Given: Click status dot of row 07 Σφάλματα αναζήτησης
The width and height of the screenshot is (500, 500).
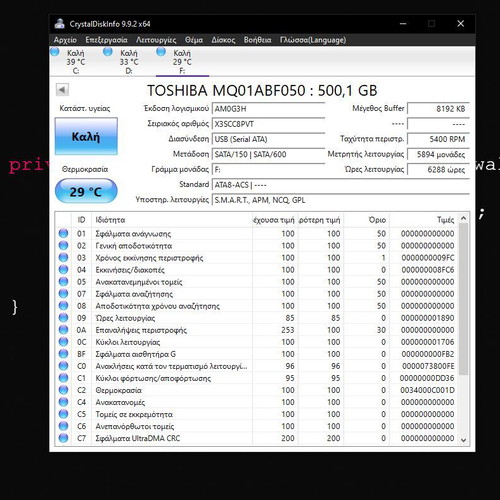Looking at the screenshot, I should click(63, 293).
